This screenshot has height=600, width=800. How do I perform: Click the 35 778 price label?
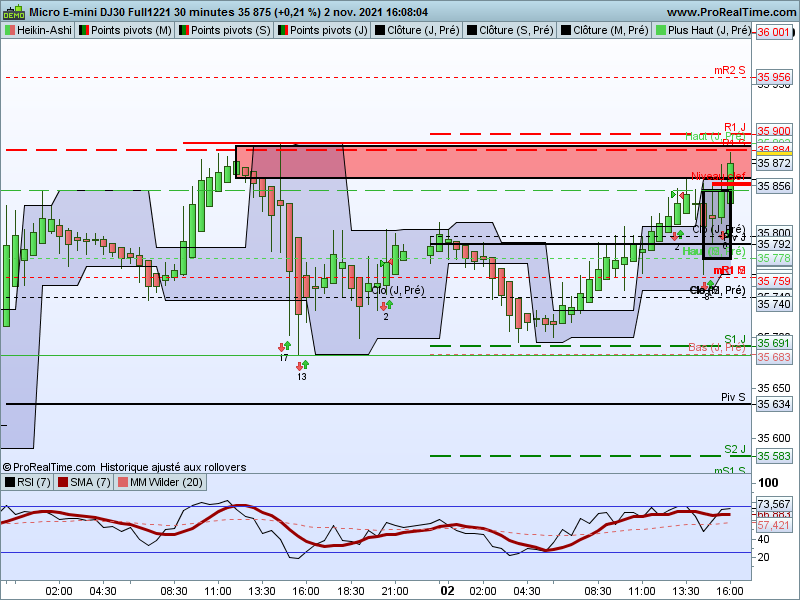[773, 258]
